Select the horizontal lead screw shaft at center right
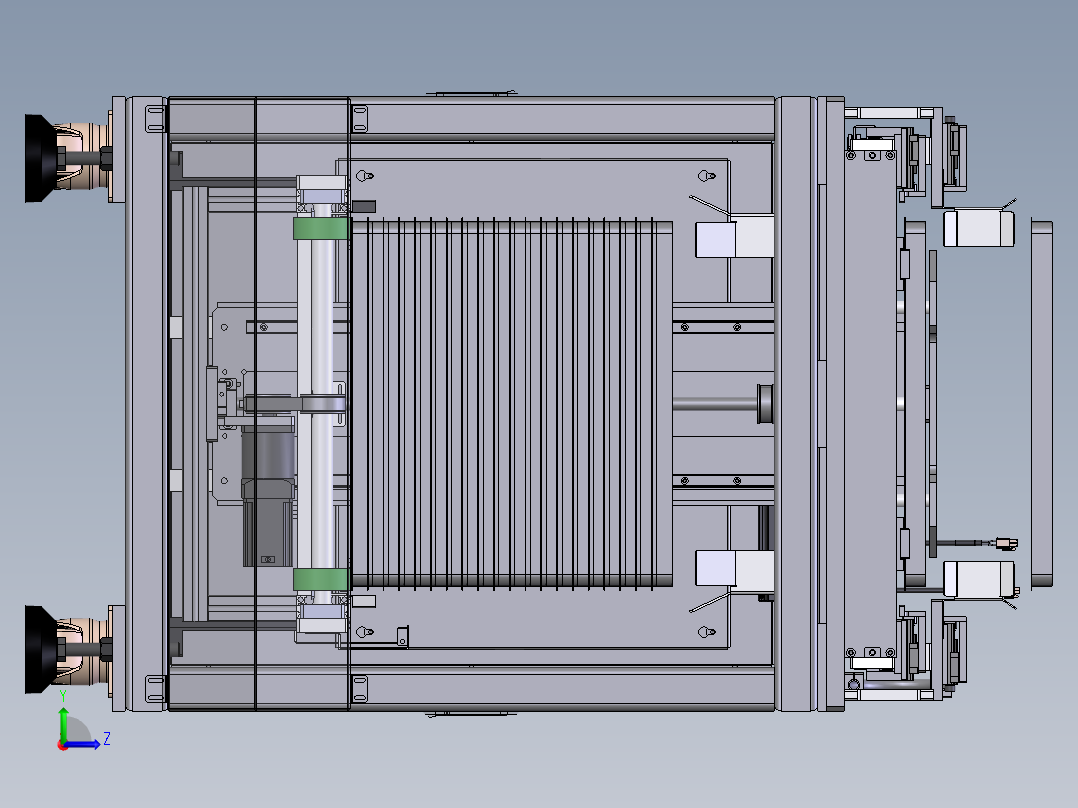The image size is (1078, 808). tap(715, 404)
